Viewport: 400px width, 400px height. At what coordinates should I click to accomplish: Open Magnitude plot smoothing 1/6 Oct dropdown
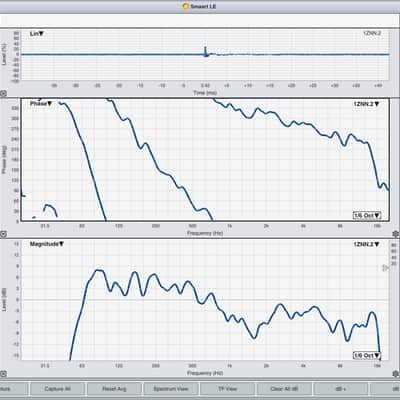point(367,356)
